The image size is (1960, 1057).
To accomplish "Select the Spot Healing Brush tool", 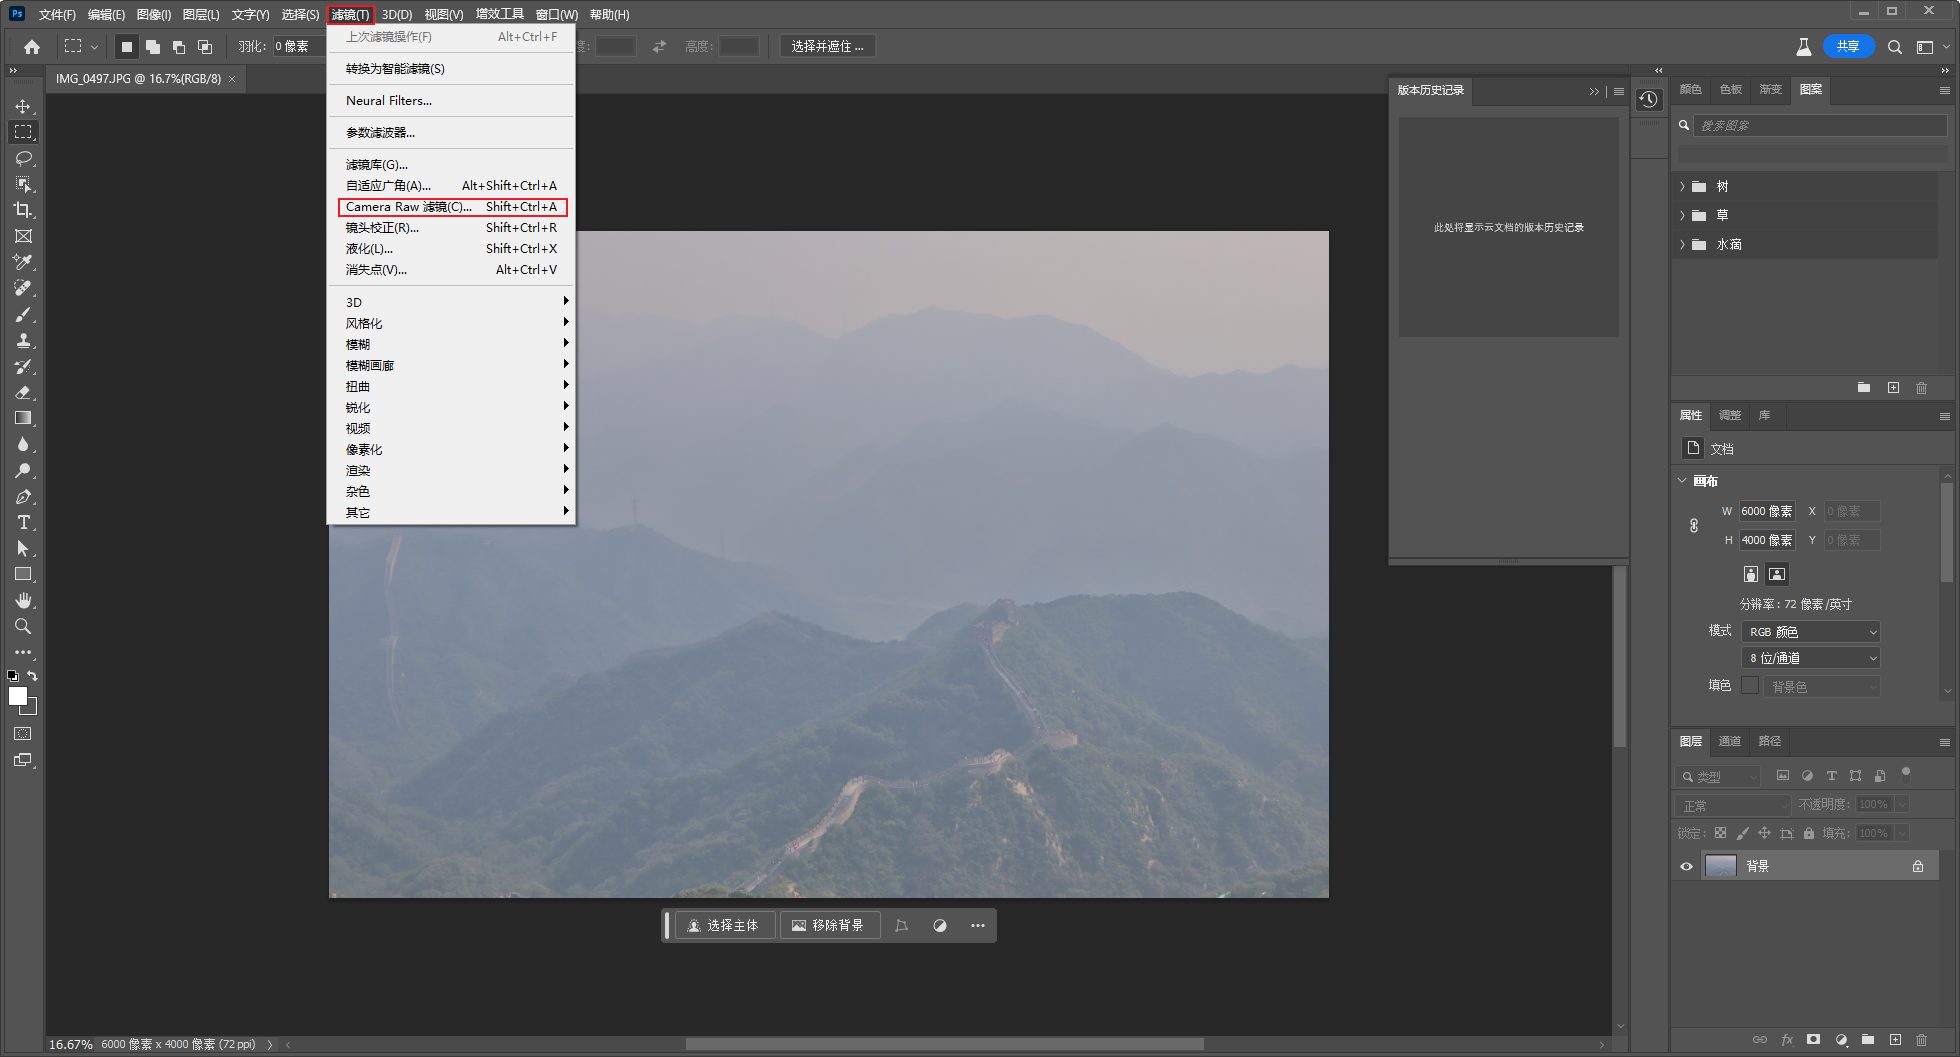I will (23, 288).
